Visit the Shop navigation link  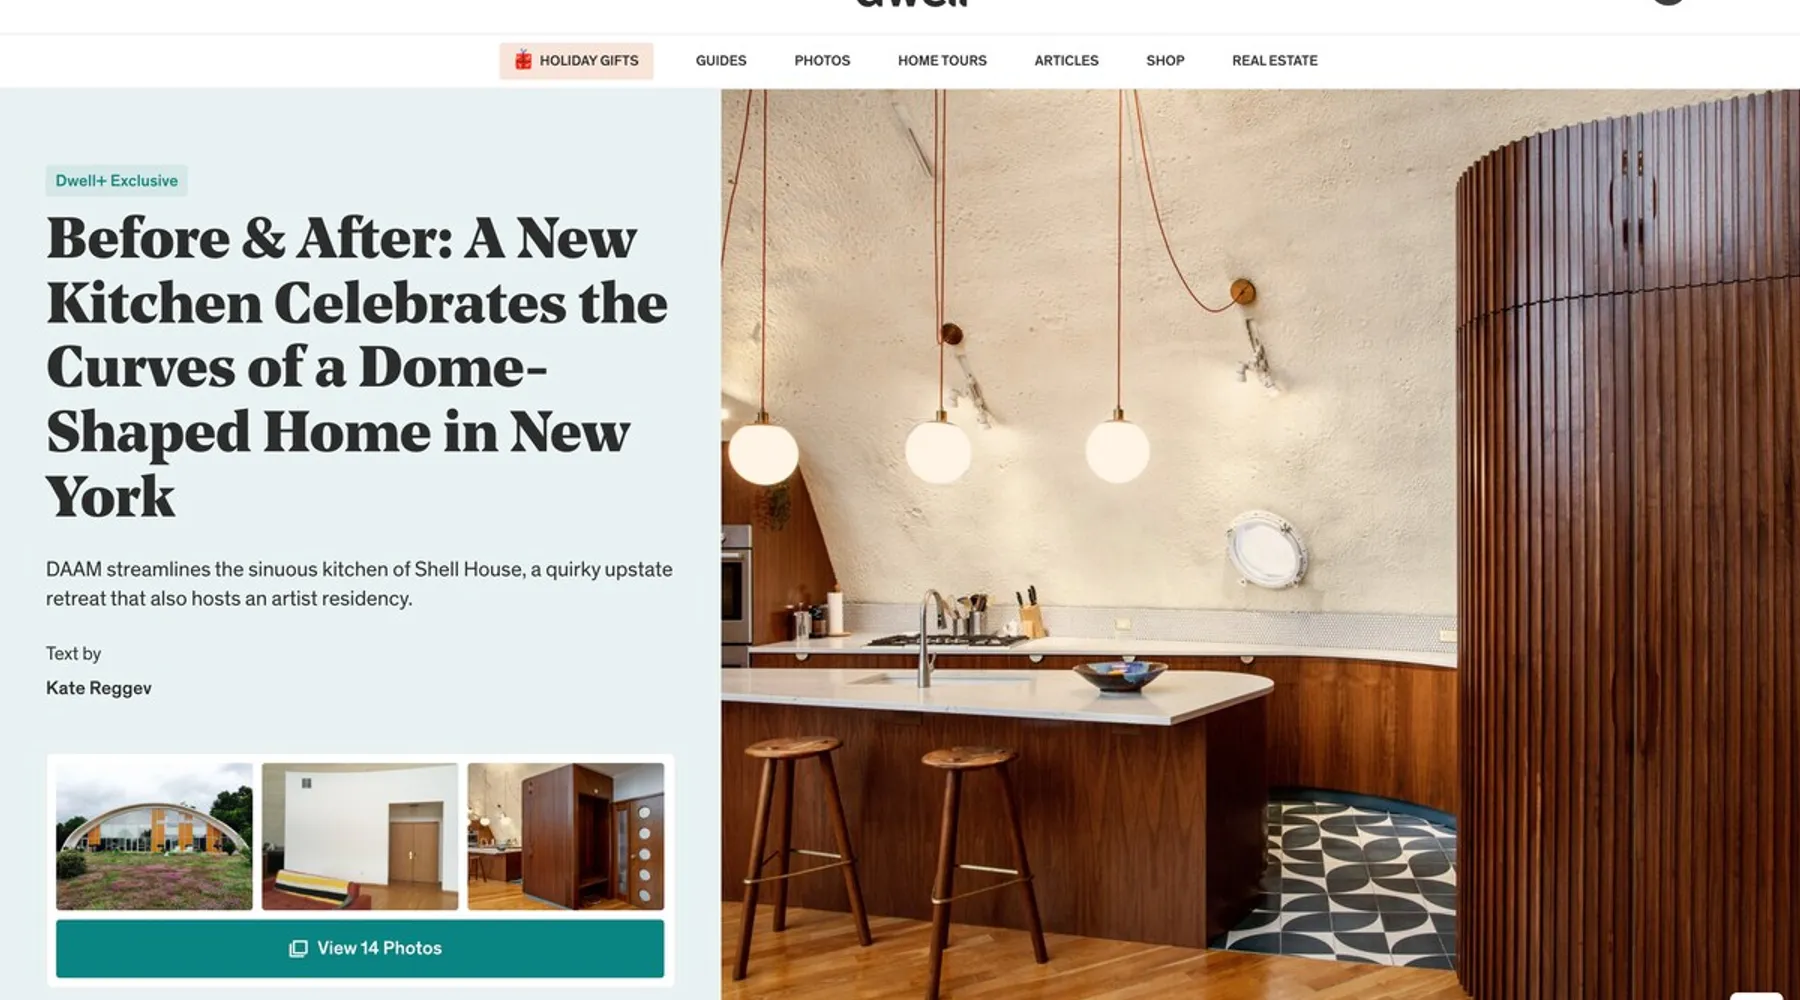1165,60
